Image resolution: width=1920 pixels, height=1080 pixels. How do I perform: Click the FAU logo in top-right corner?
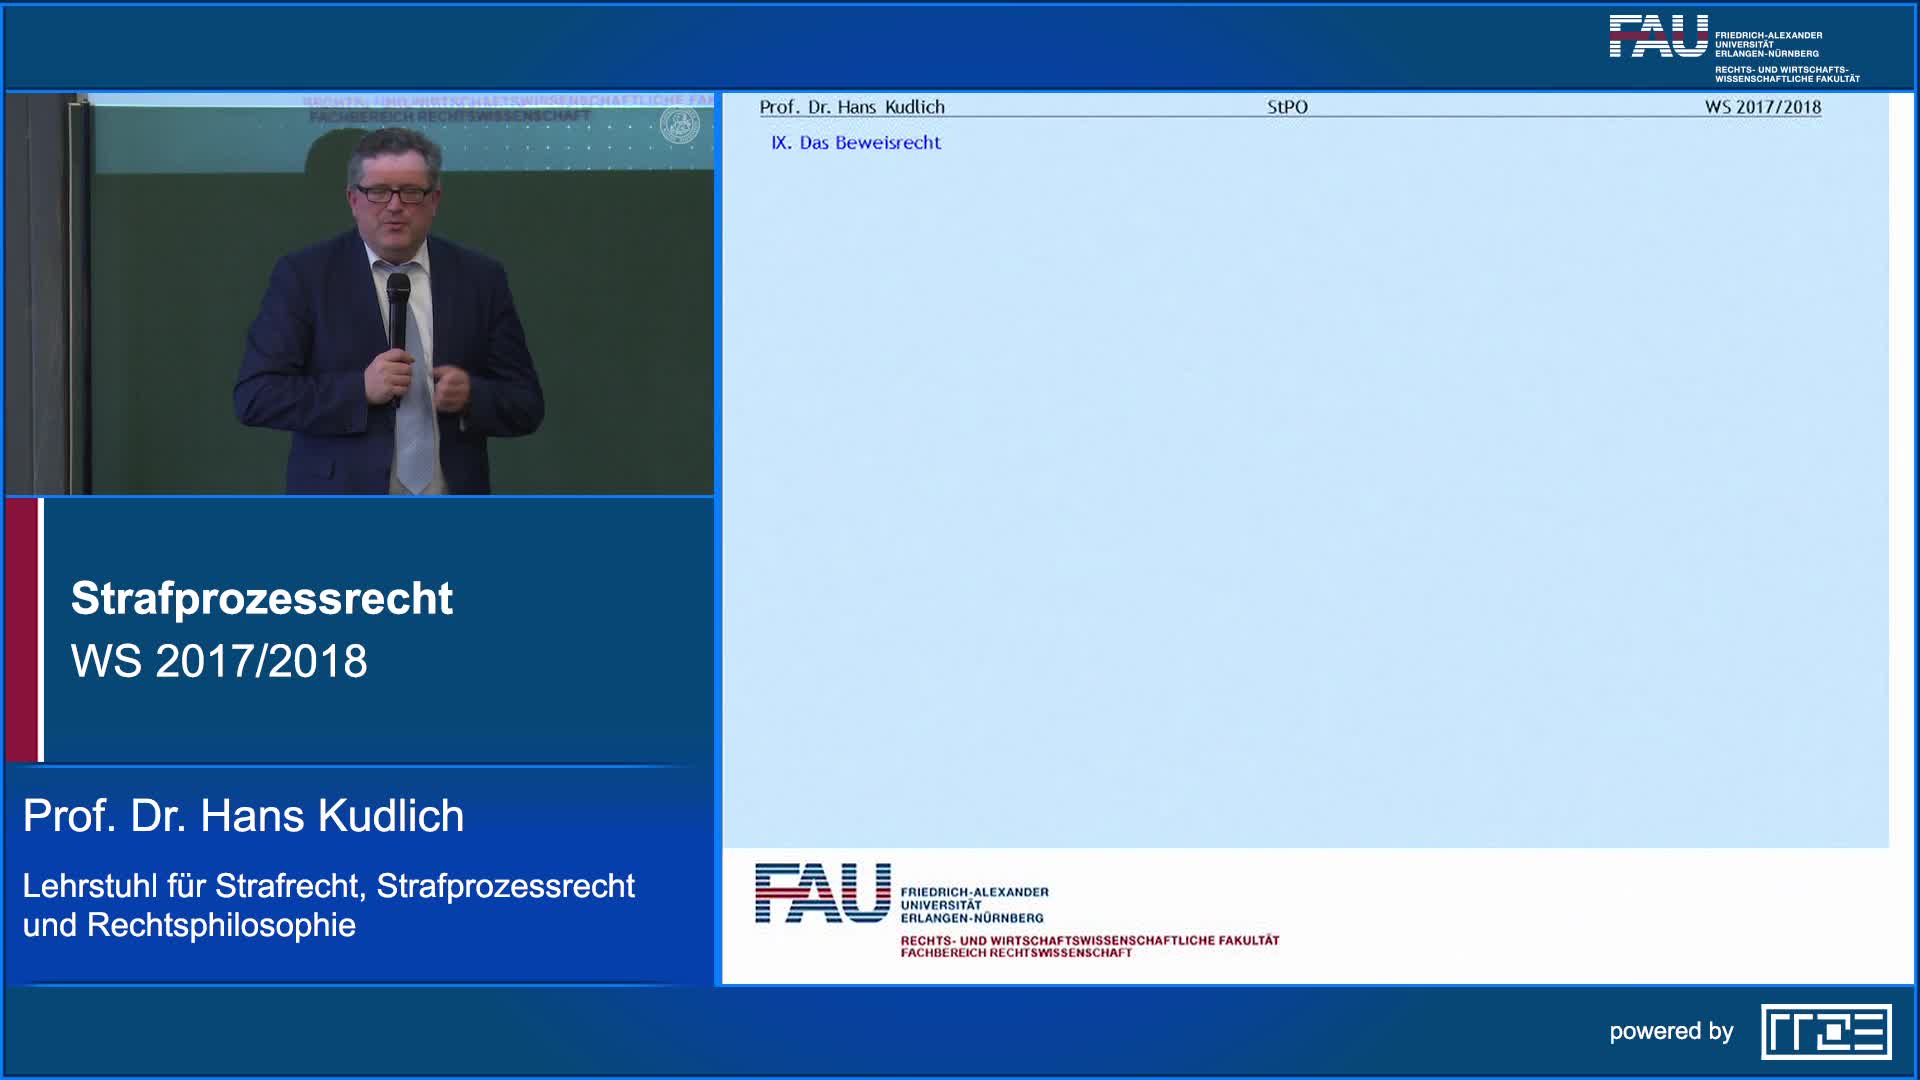pyautogui.click(x=1658, y=37)
